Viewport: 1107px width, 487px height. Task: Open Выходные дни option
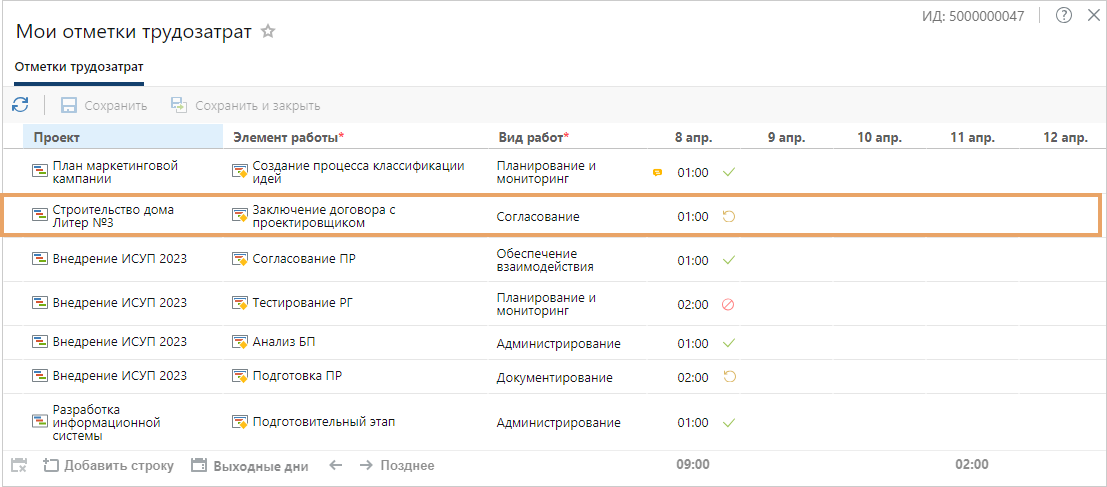pos(249,465)
